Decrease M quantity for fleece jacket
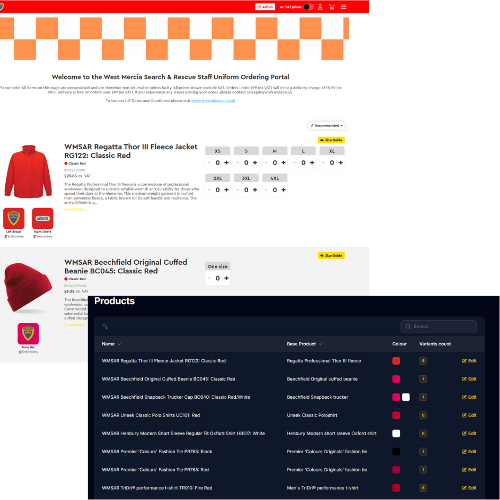The width and height of the screenshot is (500, 500). click(266, 163)
